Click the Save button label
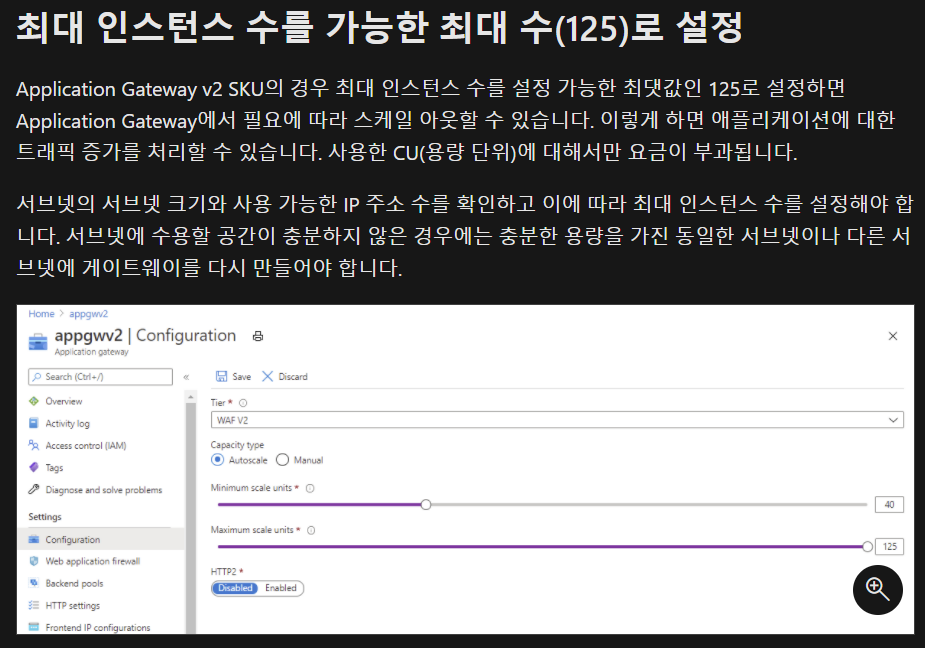 (241, 377)
